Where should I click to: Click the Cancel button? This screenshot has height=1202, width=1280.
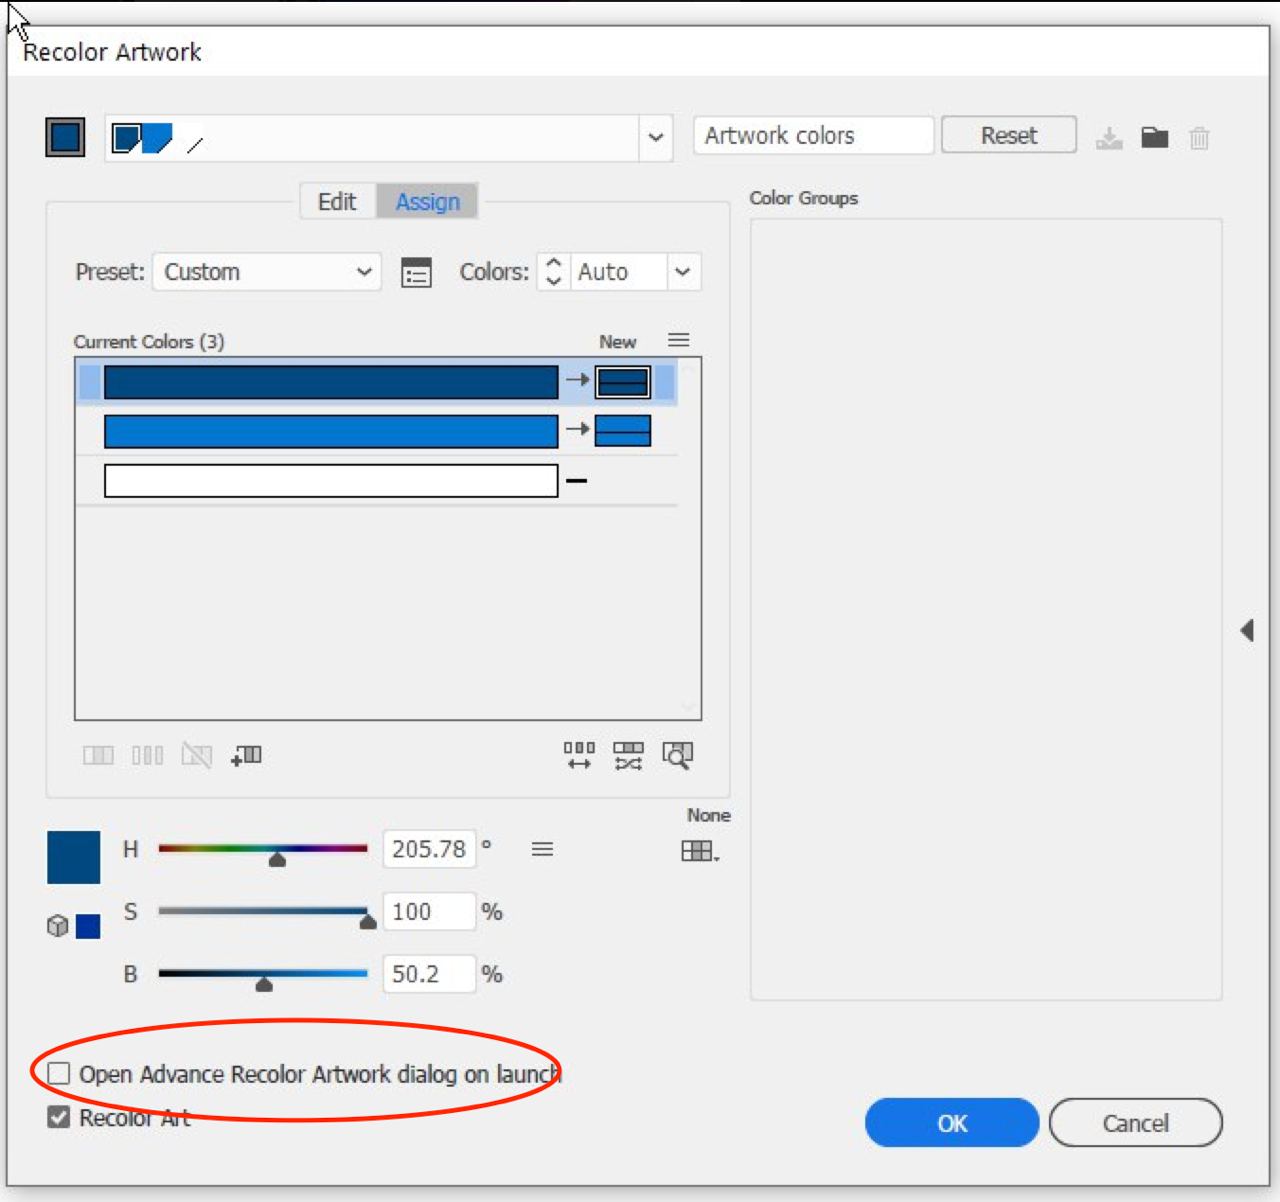pyautogui.click(x=1136, y=1123)
